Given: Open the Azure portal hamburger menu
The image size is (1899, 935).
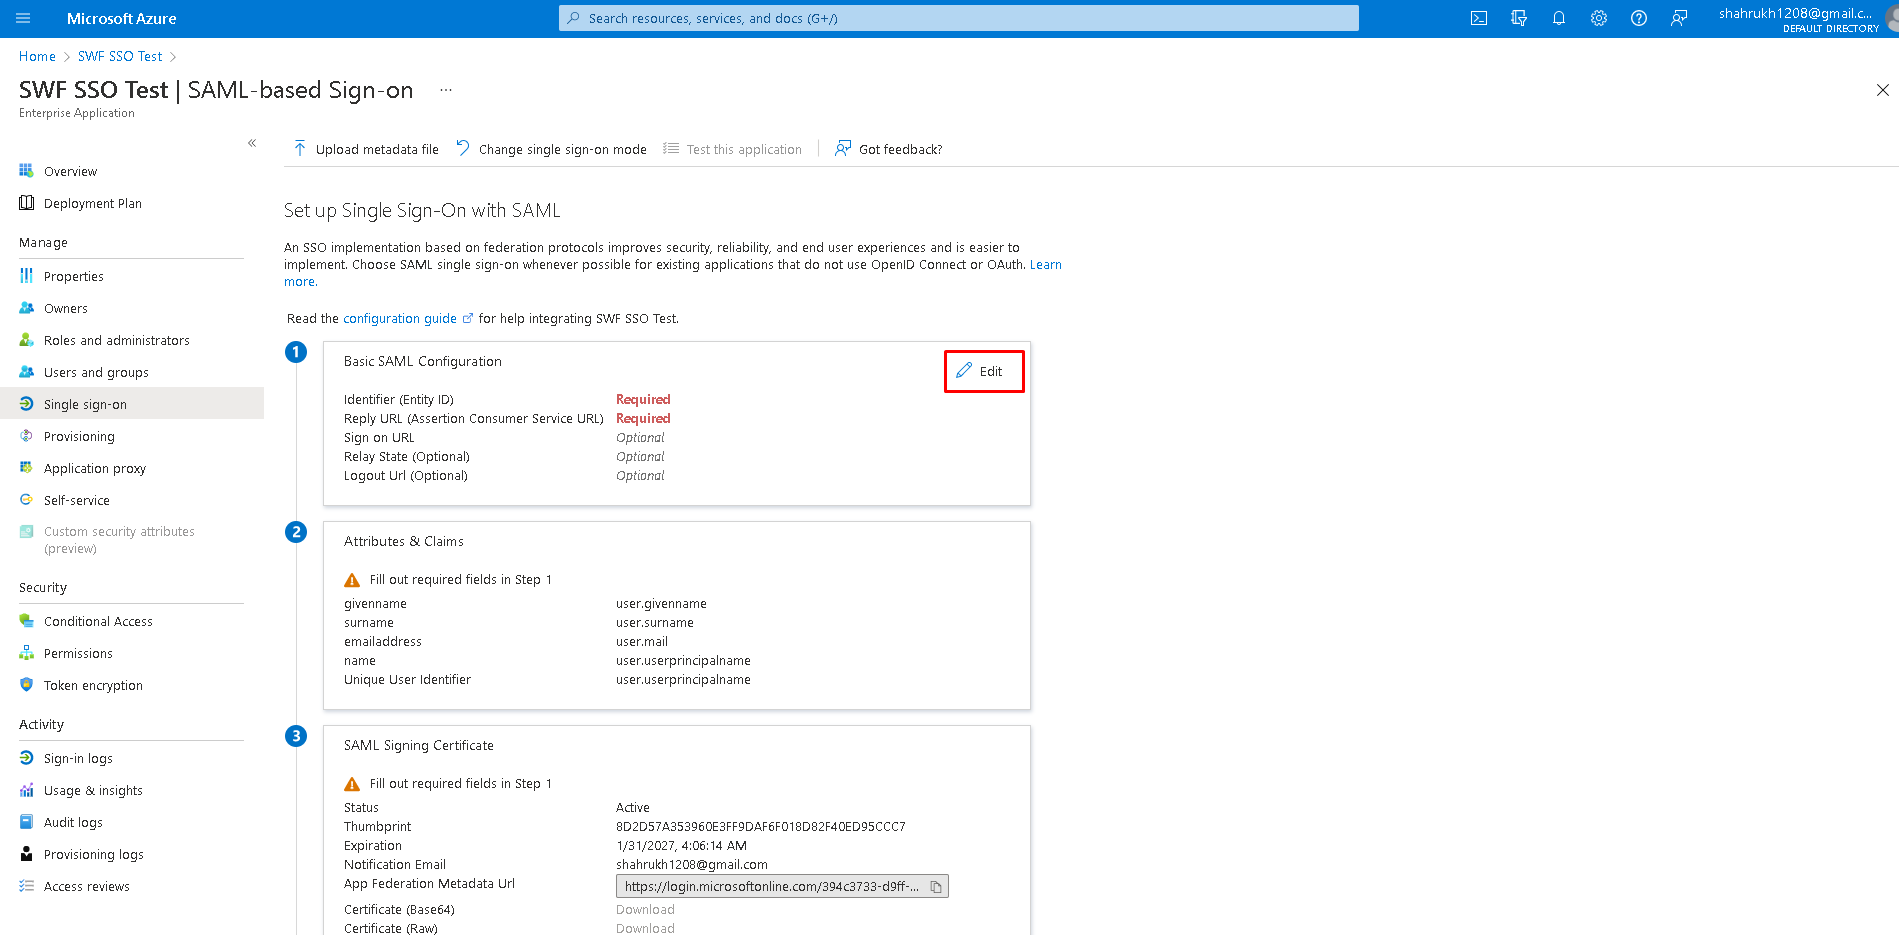Looking at the screenshot, I should (x=24, y=18).
